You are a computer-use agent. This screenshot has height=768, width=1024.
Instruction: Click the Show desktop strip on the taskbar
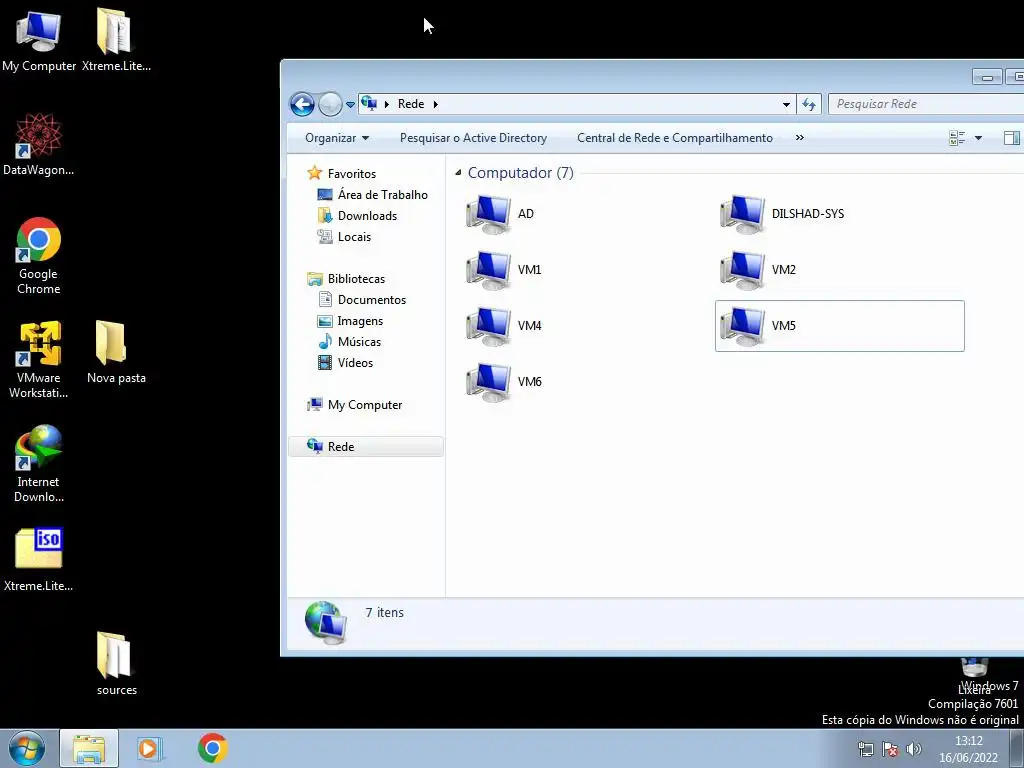(1017, 748)
